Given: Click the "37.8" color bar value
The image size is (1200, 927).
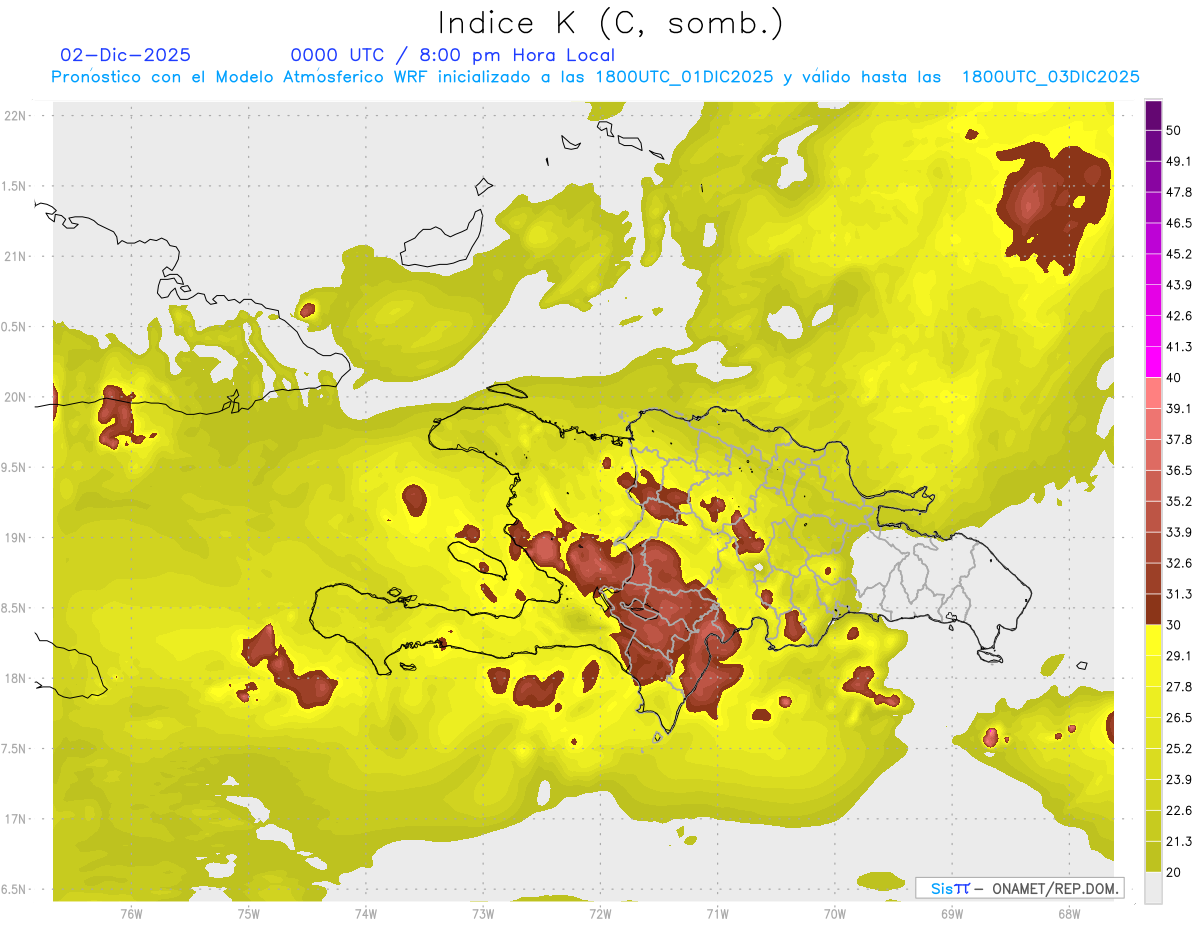Looking at the screenshot, I should (1179, 440).
